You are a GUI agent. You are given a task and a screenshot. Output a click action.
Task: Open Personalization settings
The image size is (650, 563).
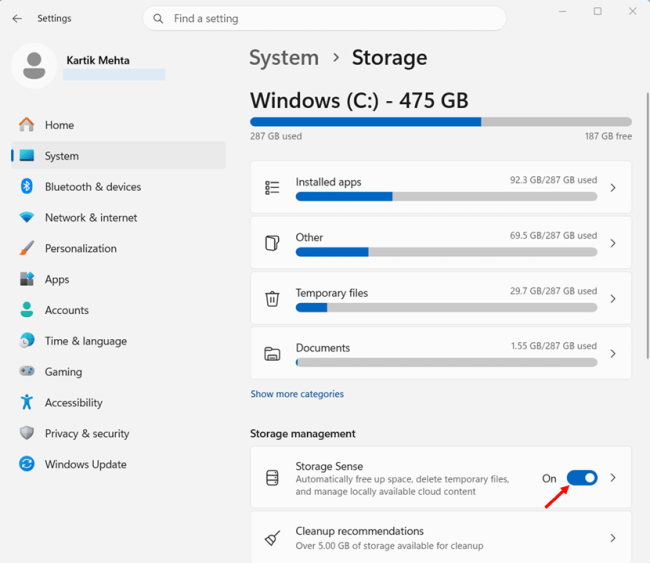tap(119, 248)
